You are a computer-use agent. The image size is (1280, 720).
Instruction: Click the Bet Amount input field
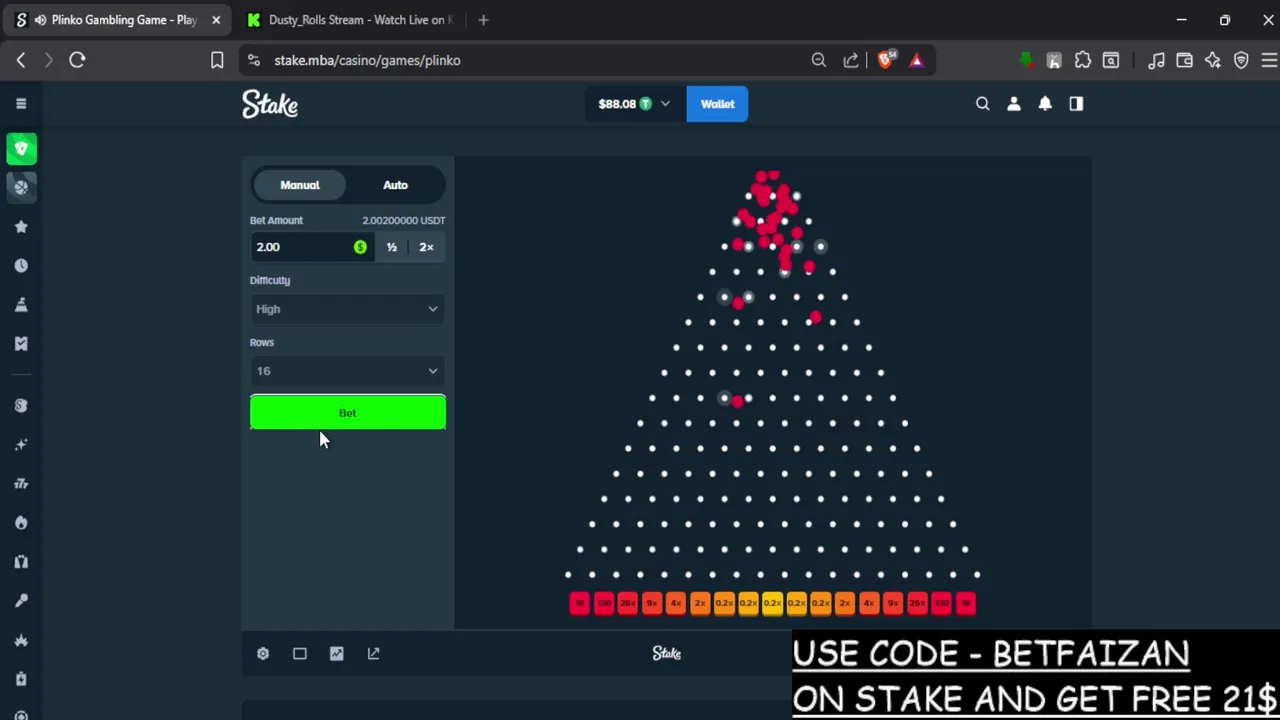coord(311,247)
